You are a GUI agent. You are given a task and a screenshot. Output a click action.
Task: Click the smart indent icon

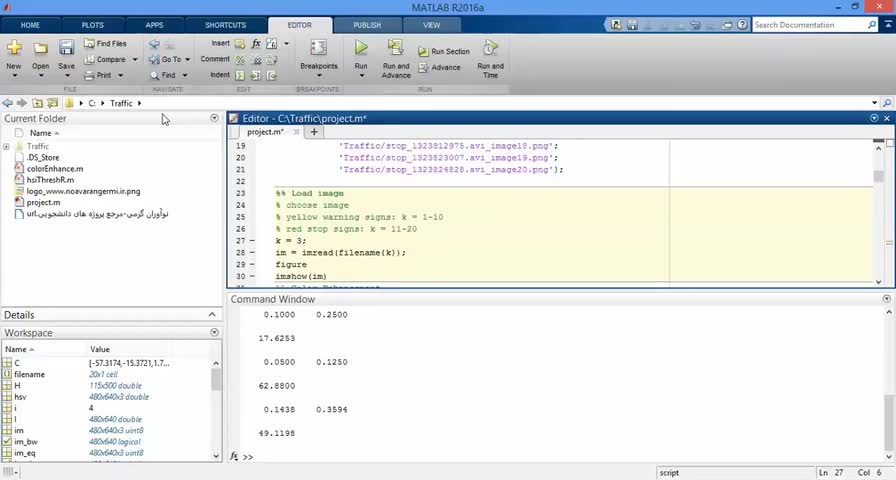(x=240, y=75)
